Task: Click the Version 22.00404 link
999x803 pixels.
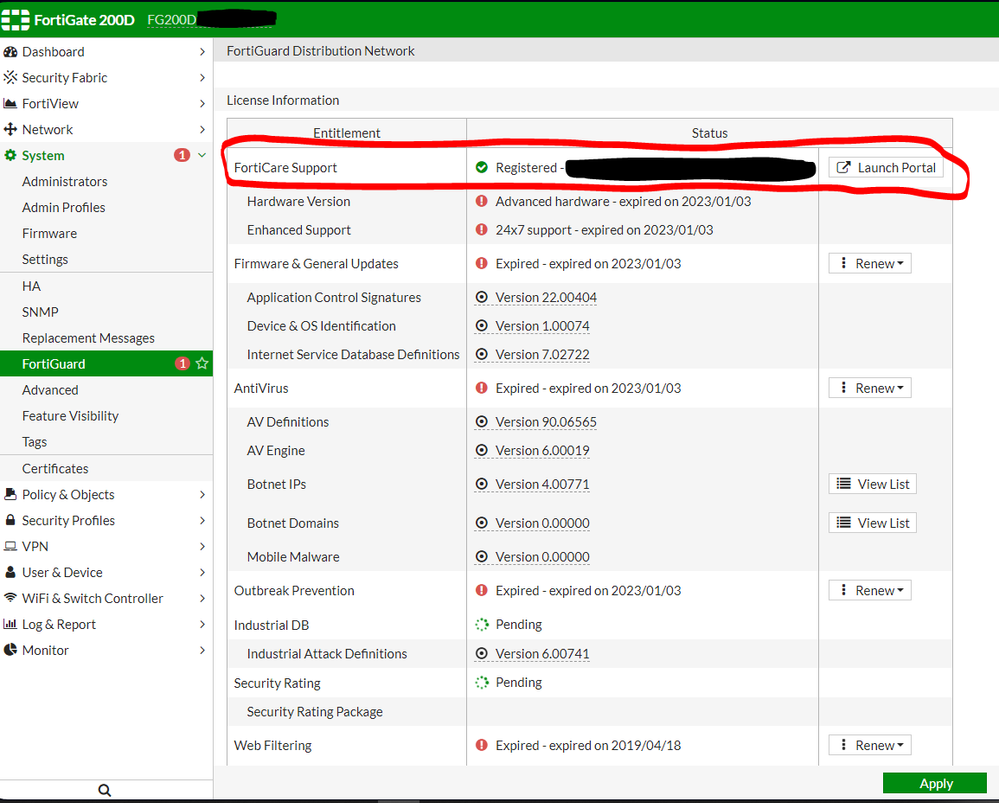Action: pos(546,298)
